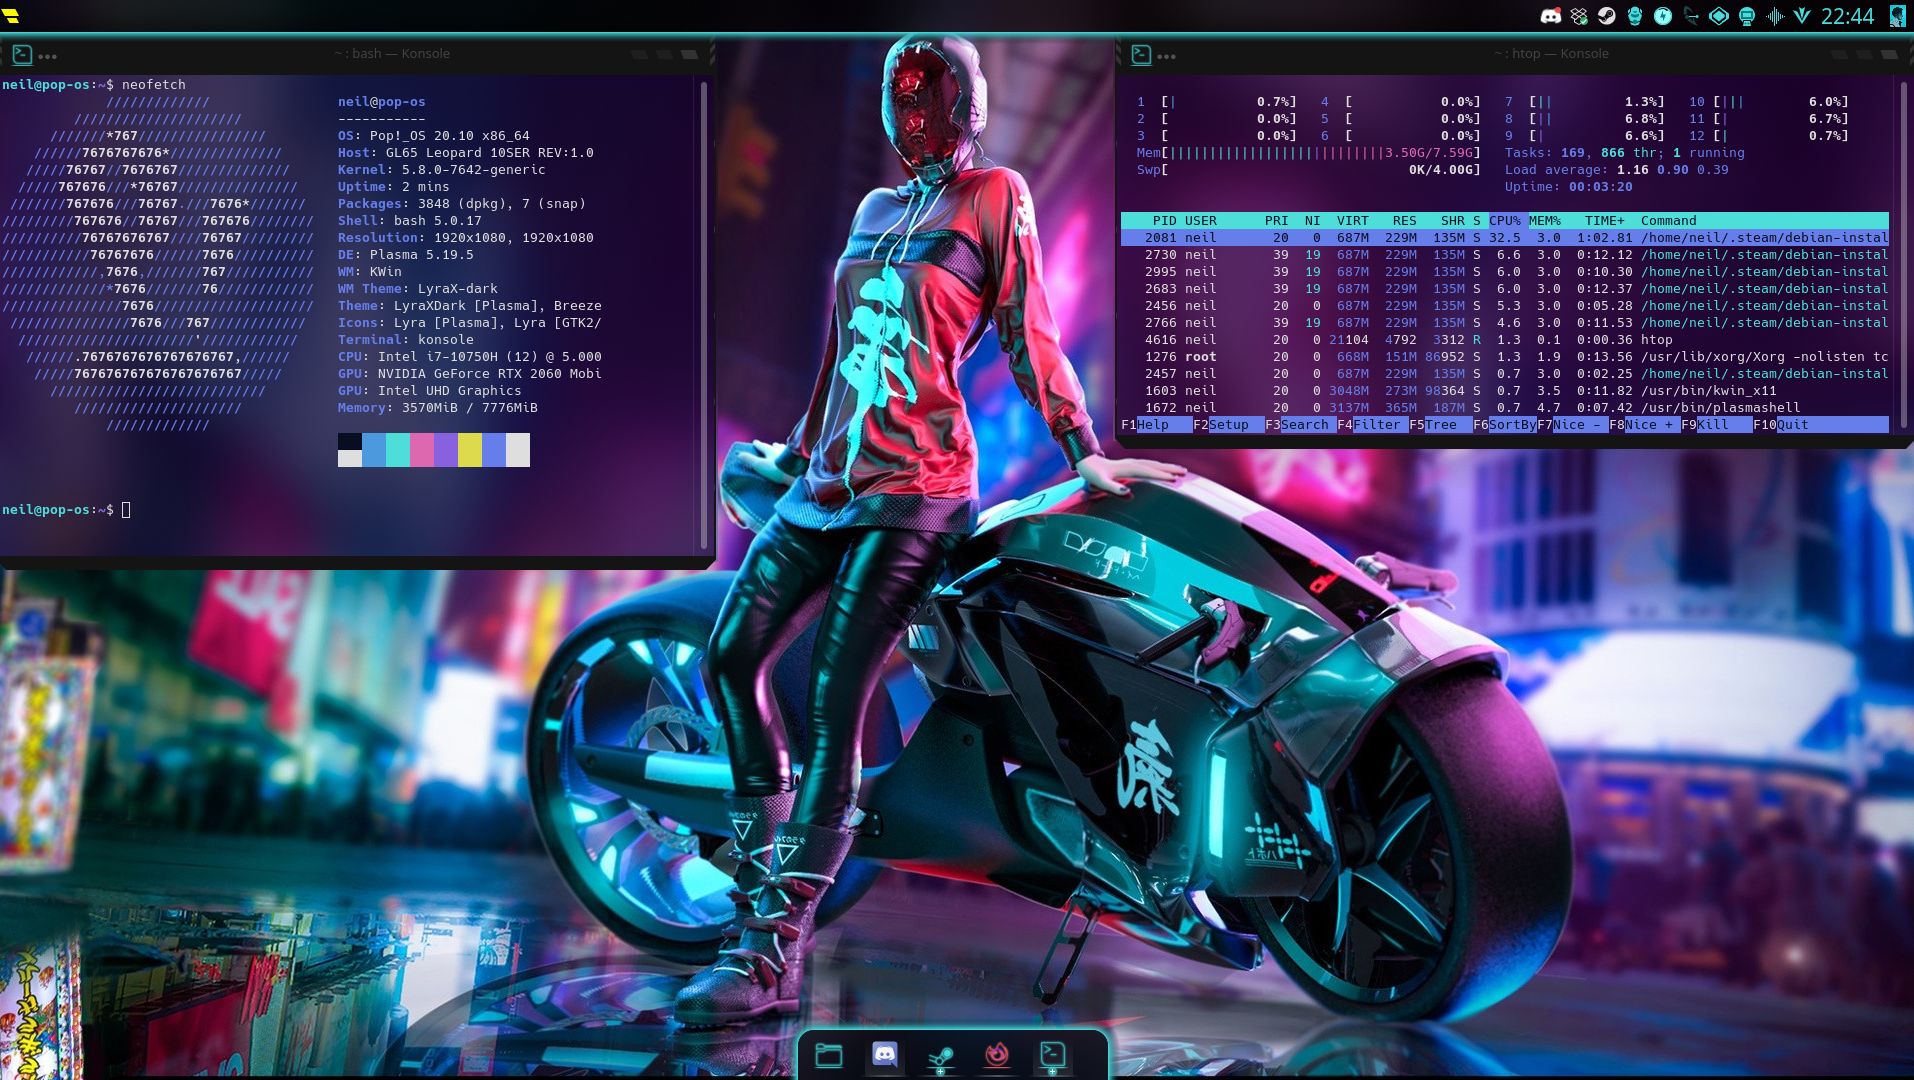
Task: Open the hamburger menu on the htop Konsole window
Action: point(1166,57)
